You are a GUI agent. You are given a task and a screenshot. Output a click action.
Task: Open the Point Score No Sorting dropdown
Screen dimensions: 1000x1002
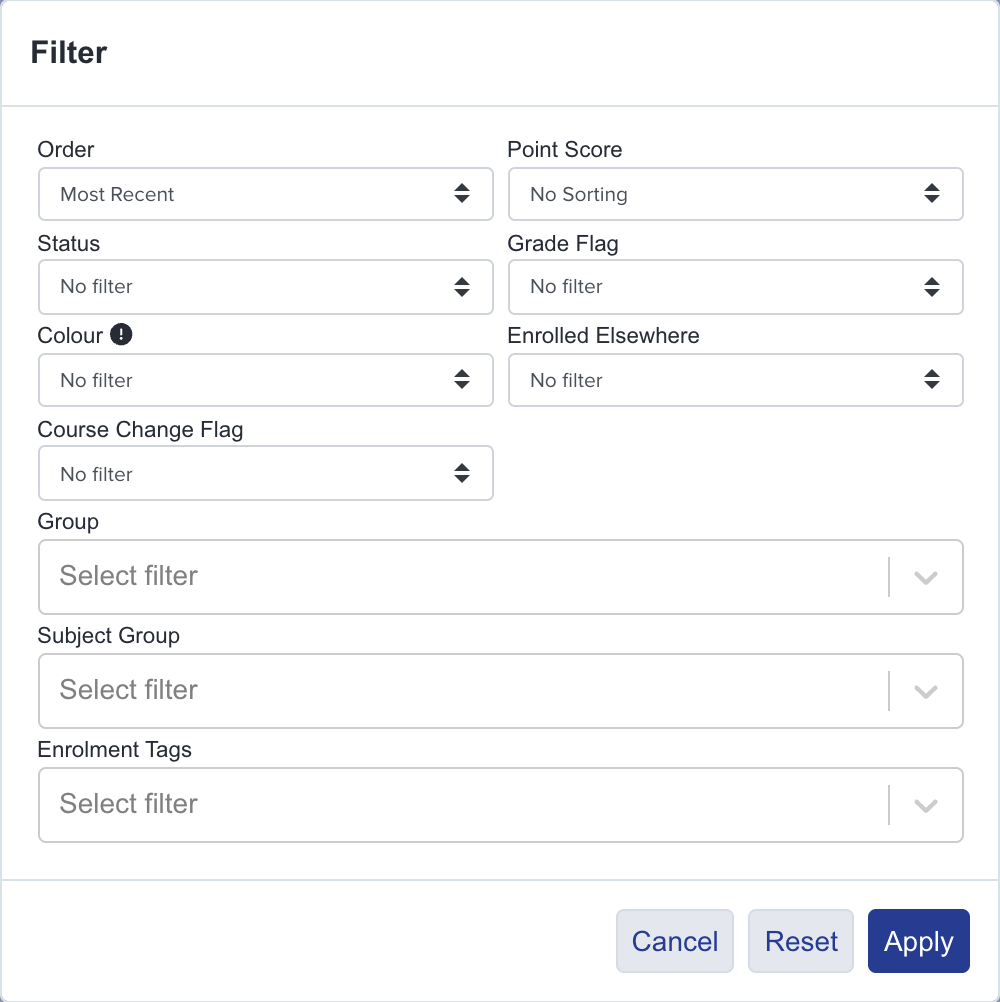coord(735,194)
